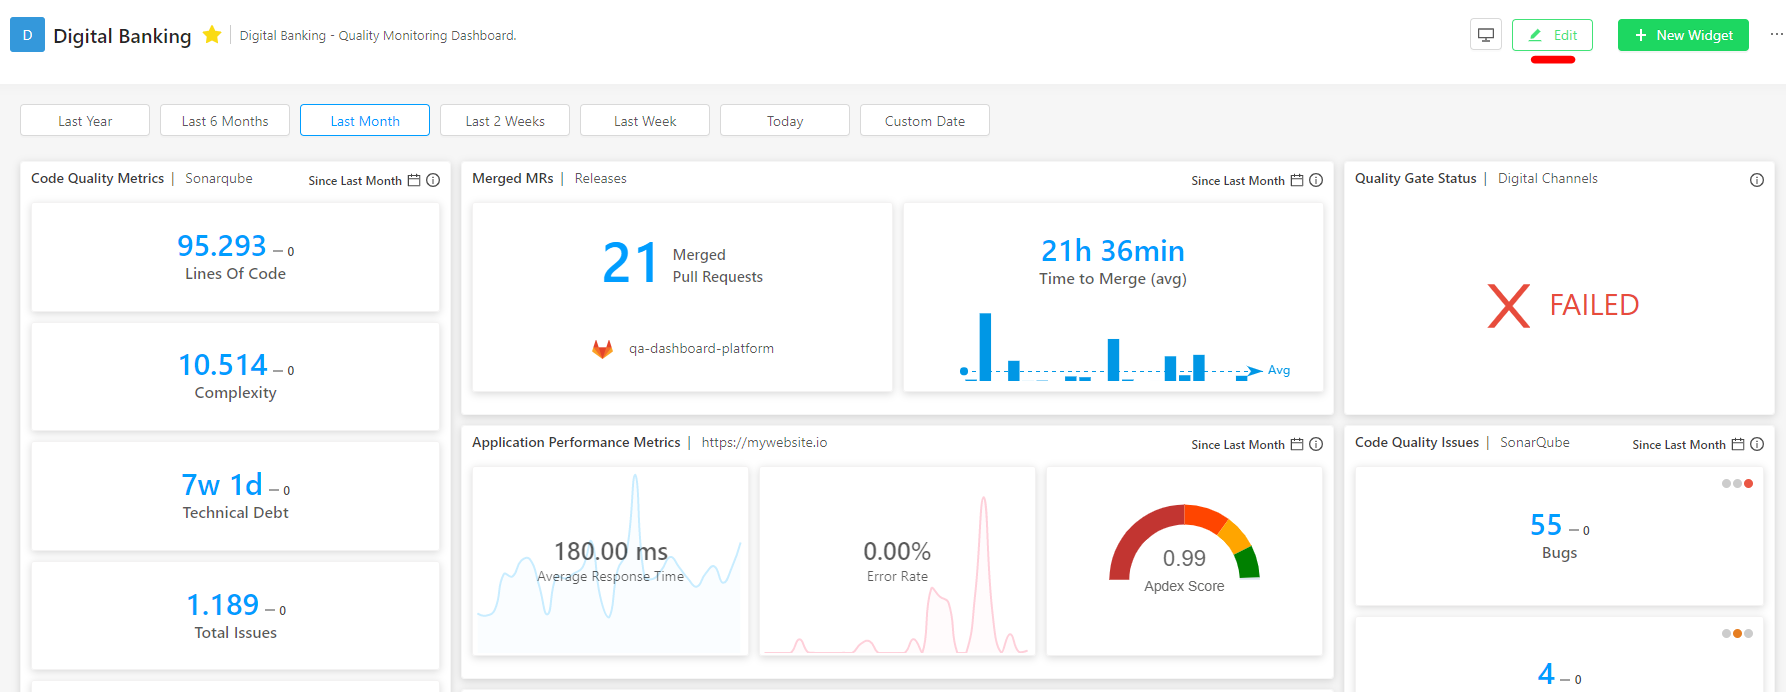This screenshot has height=692, width=1786.
Task: Click the Error Rate pink line chart
Action: point(895,575)
